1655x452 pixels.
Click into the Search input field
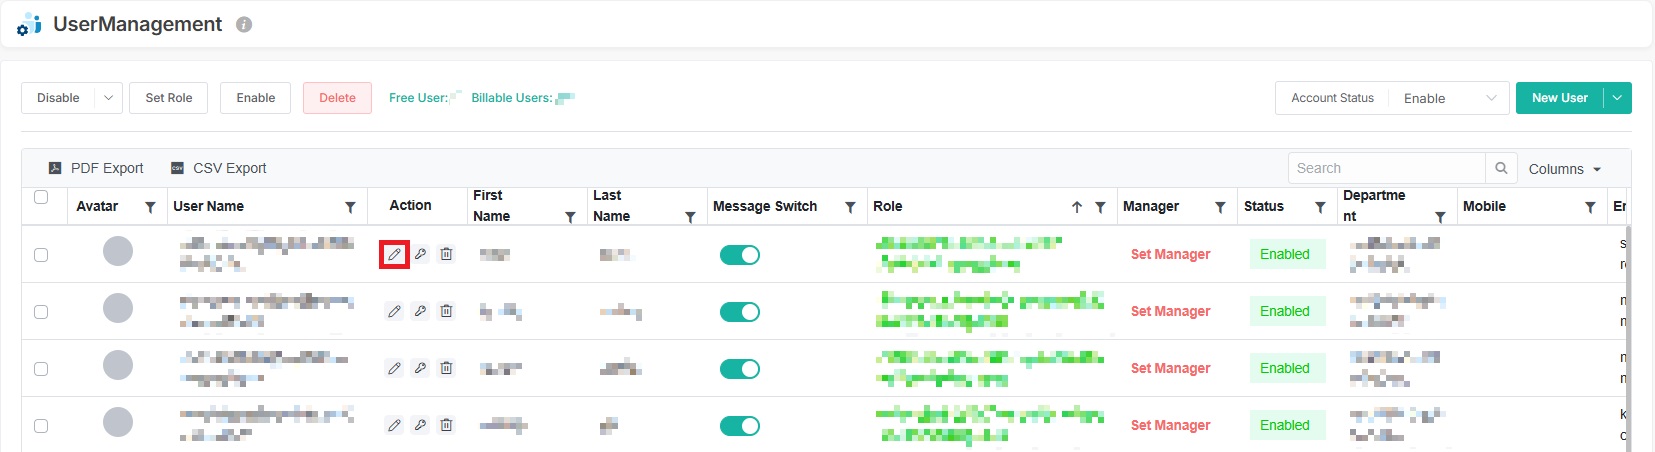coord(1386,168)
